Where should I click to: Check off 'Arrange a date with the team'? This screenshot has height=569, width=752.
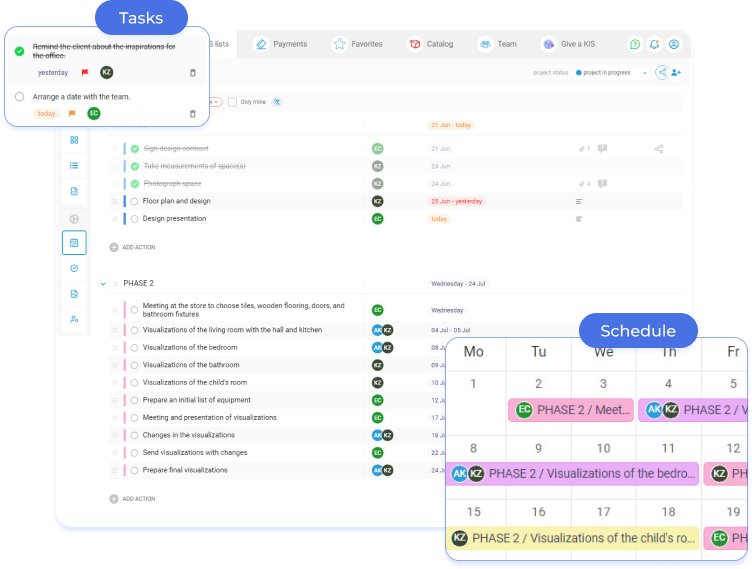[x=19, y=97]
